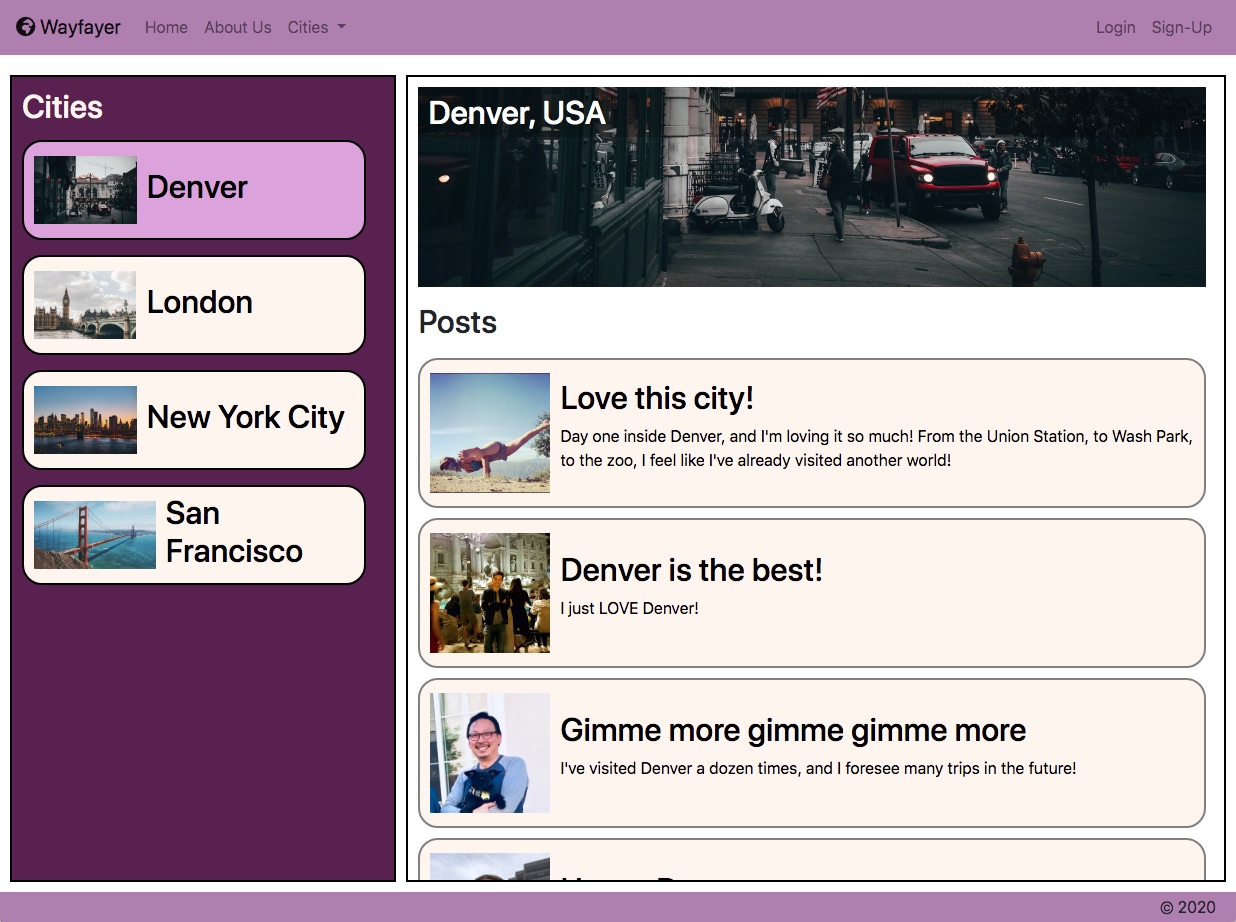The height and width of the screenshot is (922, 1236).
Task: Select Denver in the cities list
Action: click(x=194, y=190)
